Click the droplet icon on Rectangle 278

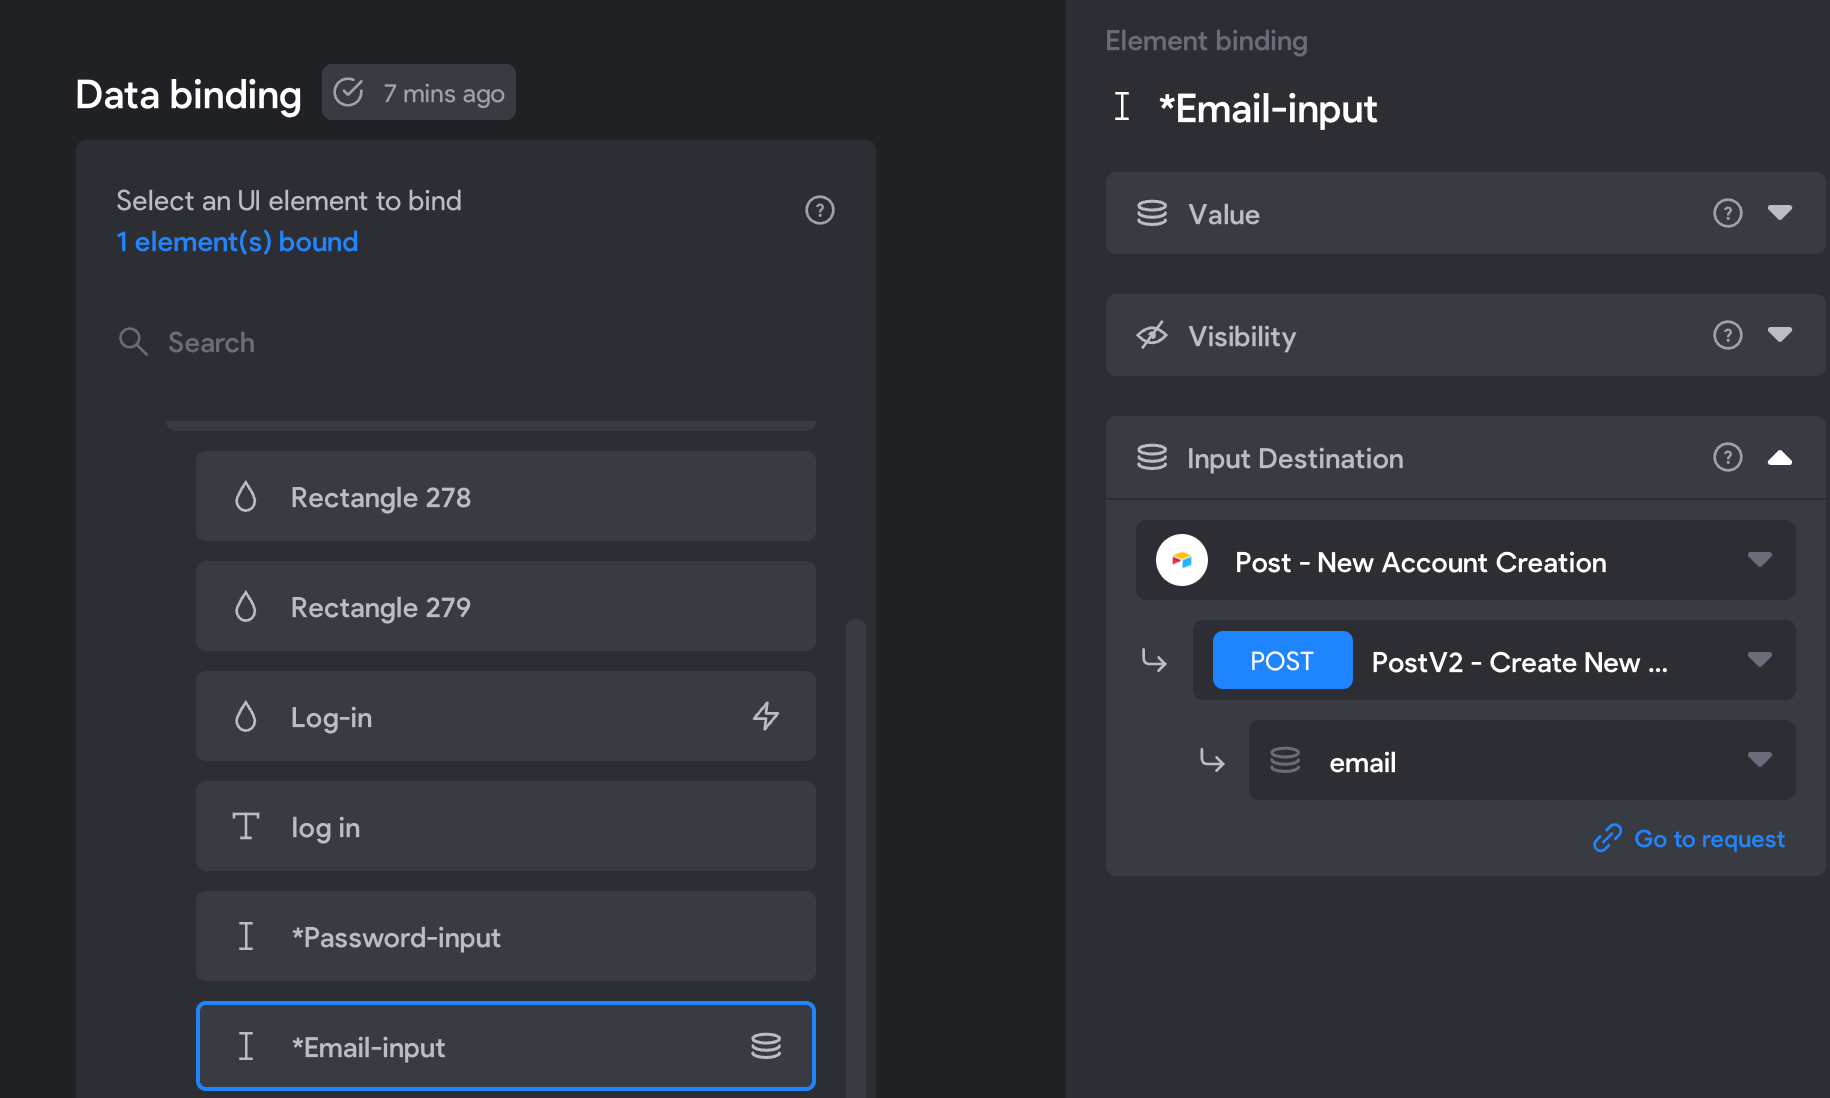tap(246, 496)
